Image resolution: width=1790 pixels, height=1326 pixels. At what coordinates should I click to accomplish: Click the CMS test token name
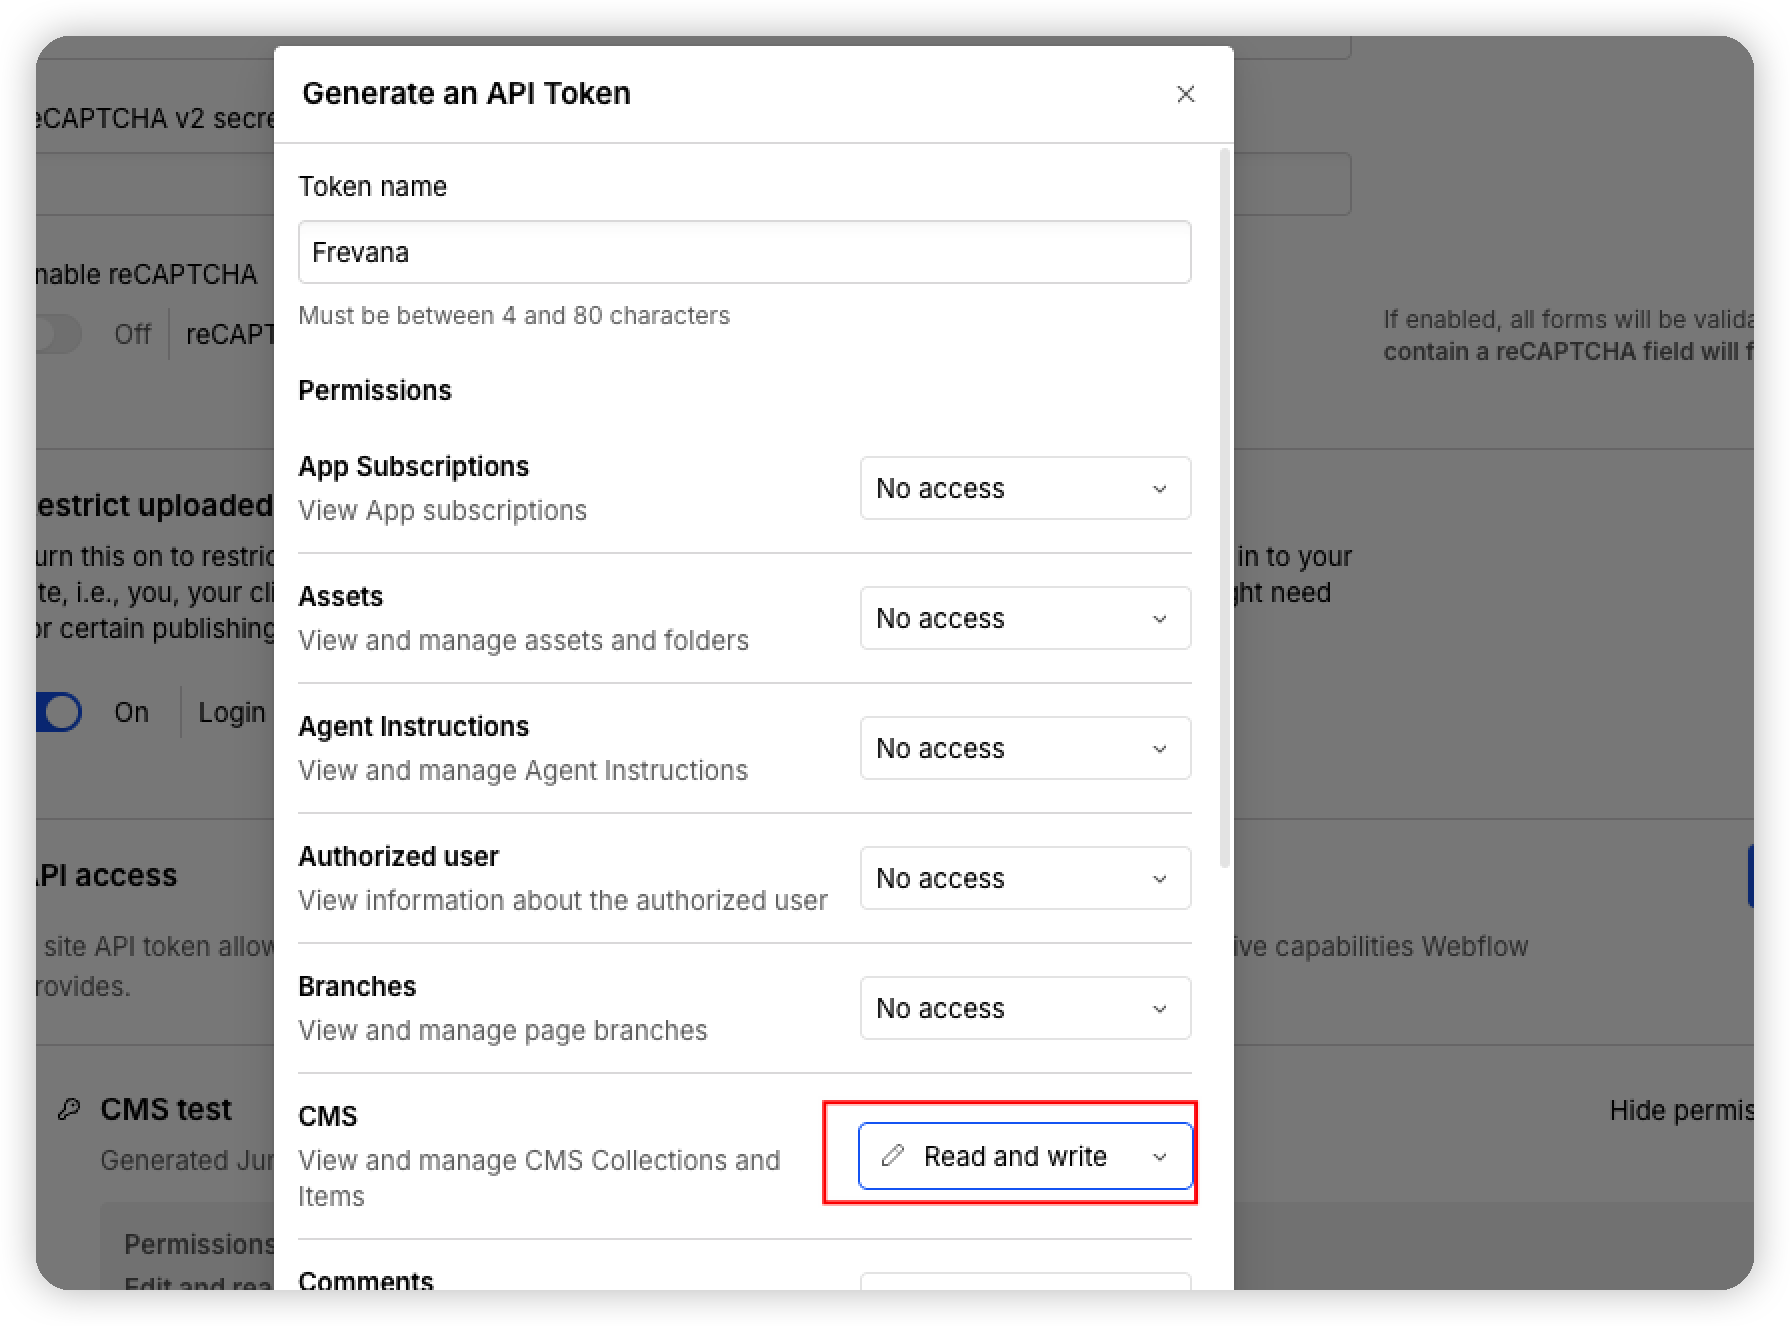coord(166,1109)
